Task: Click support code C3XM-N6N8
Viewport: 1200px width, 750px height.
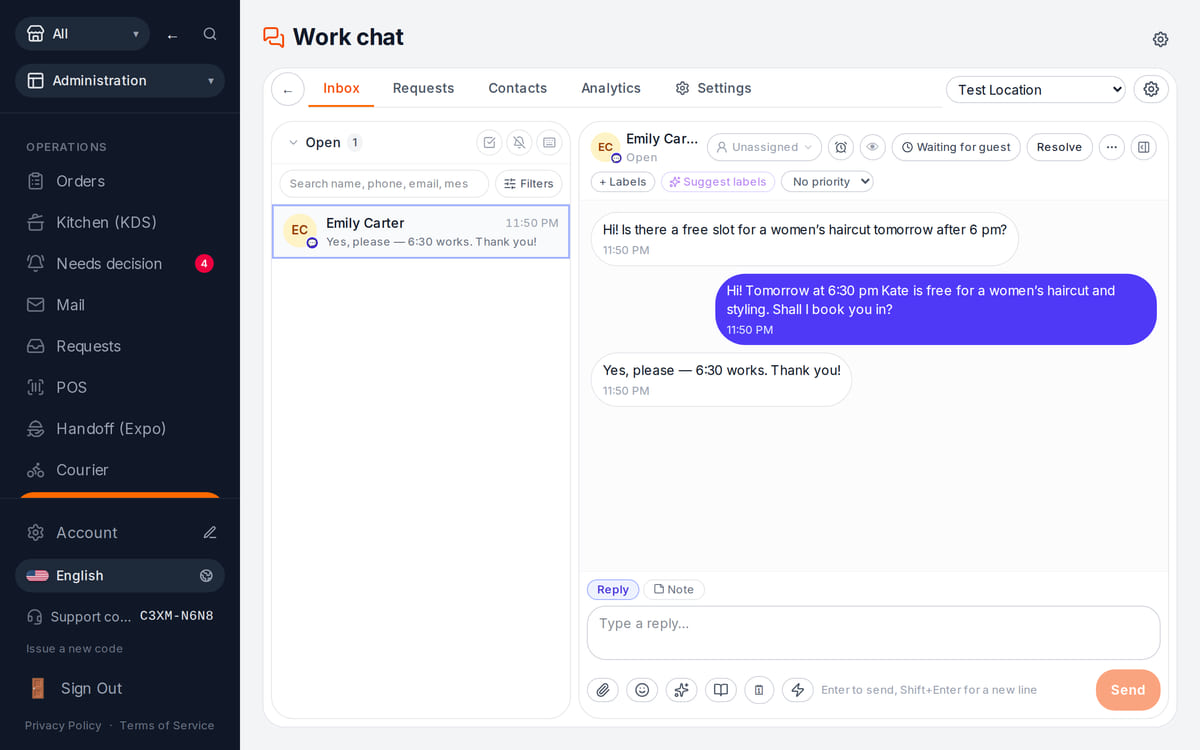Action: click(x=176, y=616)
